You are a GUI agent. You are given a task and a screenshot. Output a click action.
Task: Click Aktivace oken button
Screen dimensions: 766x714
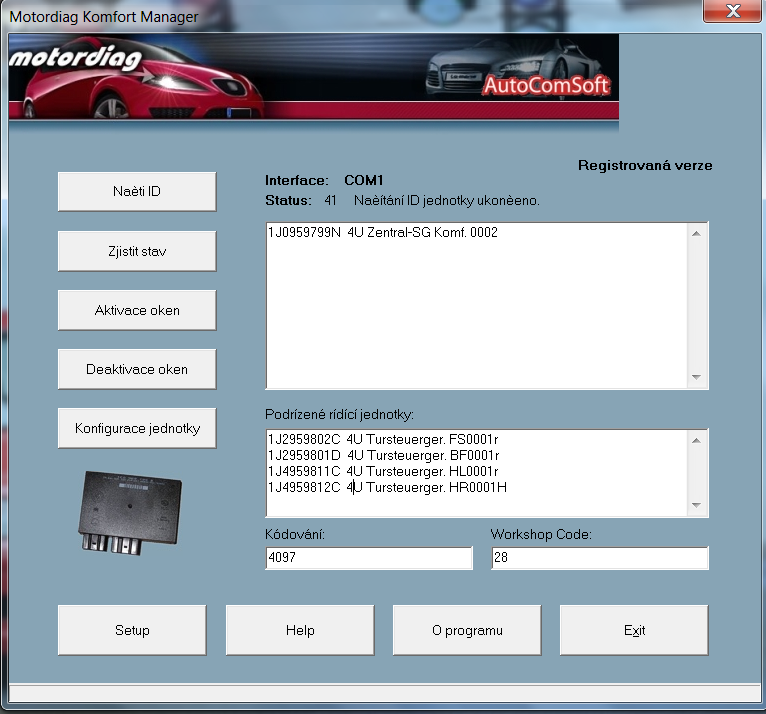point(137,310)
